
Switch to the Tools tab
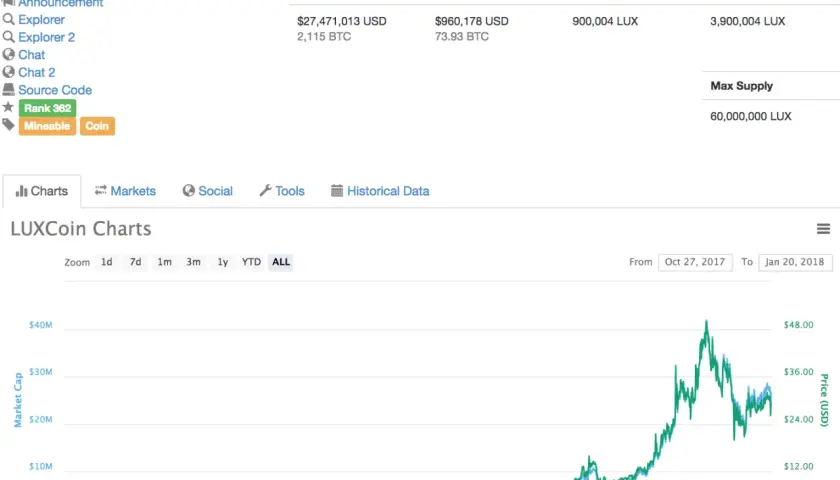click(x=282, y=191)
